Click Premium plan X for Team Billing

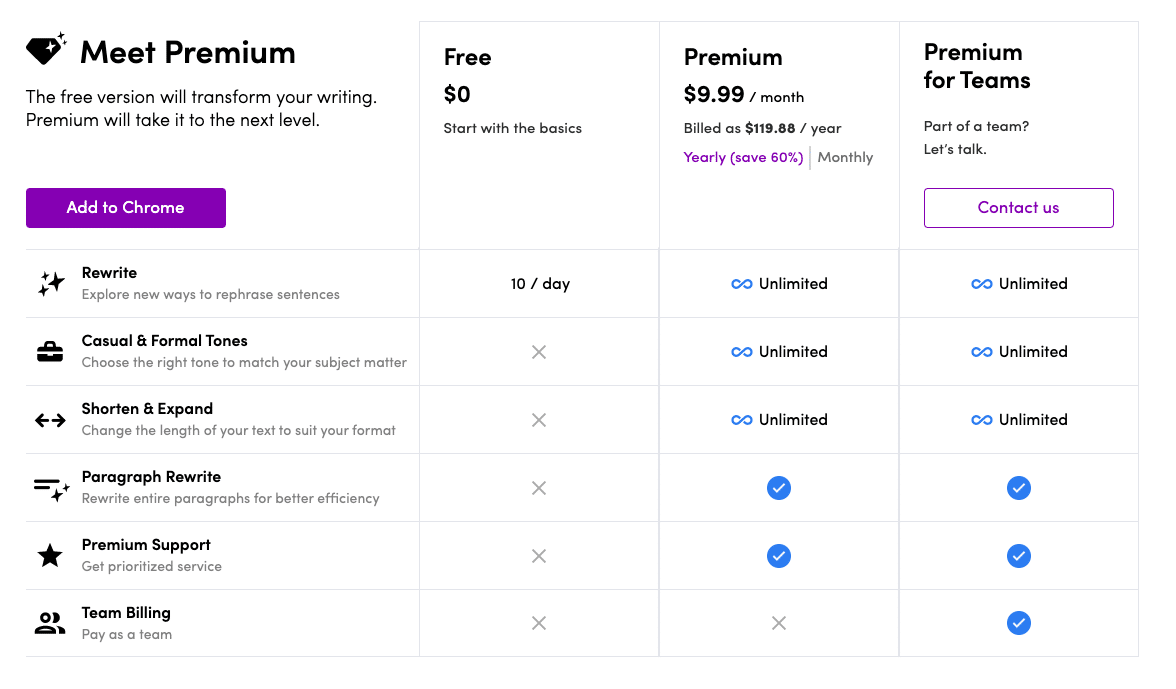coord(778,623)
